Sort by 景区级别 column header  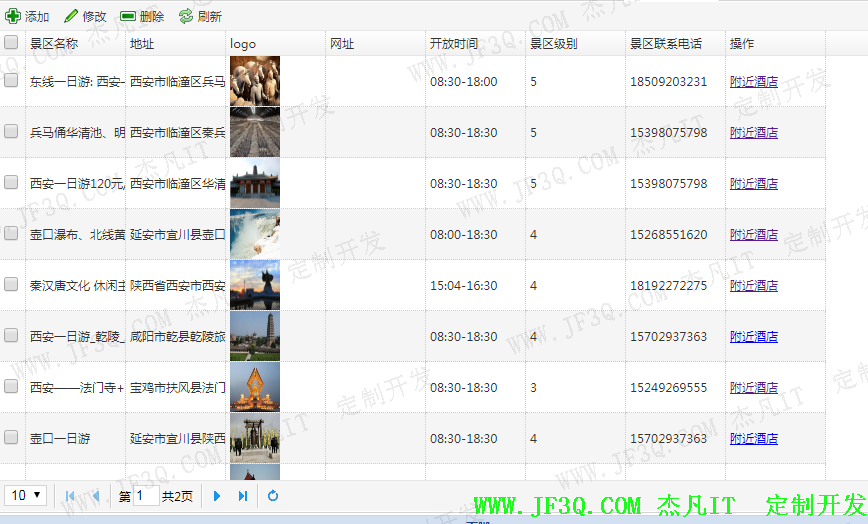point(553,44)
